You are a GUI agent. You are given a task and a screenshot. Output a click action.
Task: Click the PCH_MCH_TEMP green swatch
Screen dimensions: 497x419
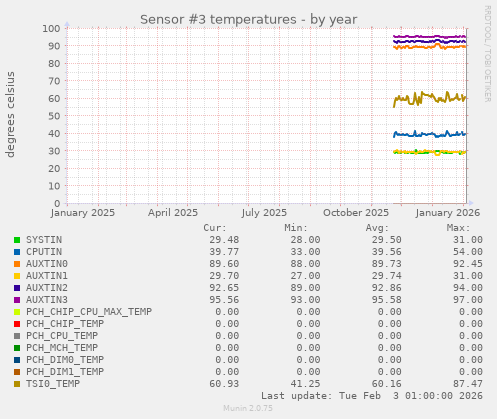pyautogui.click(x=17, y=348)
